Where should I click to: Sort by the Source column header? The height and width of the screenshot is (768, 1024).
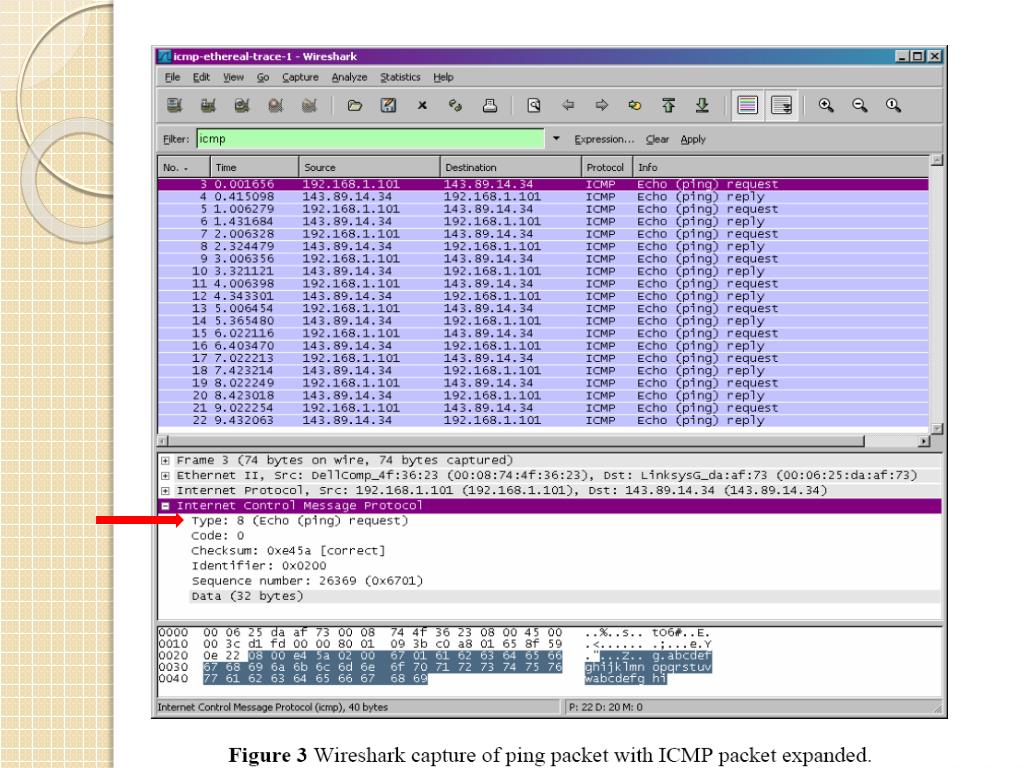[369, 167]
